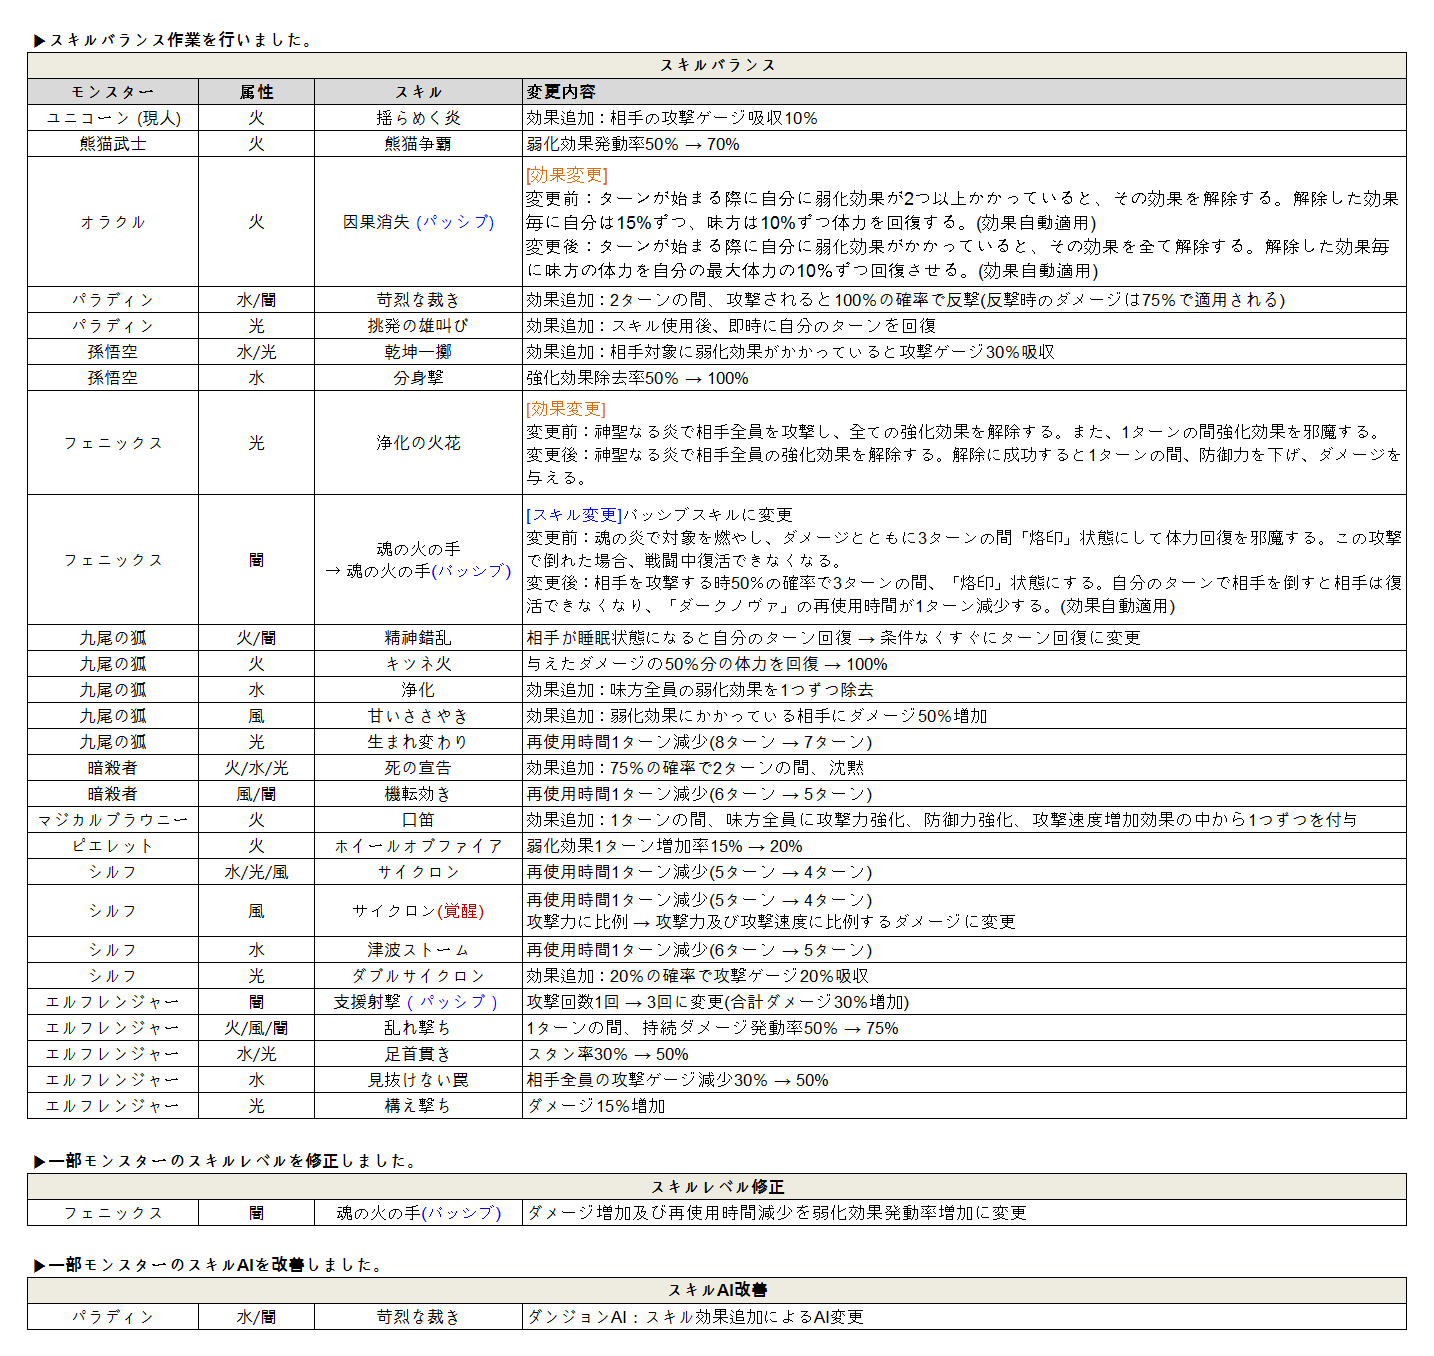
Task: Click the 乾坤一擲 skill cell
Action: pyautogui.click(x=418, y=352)
